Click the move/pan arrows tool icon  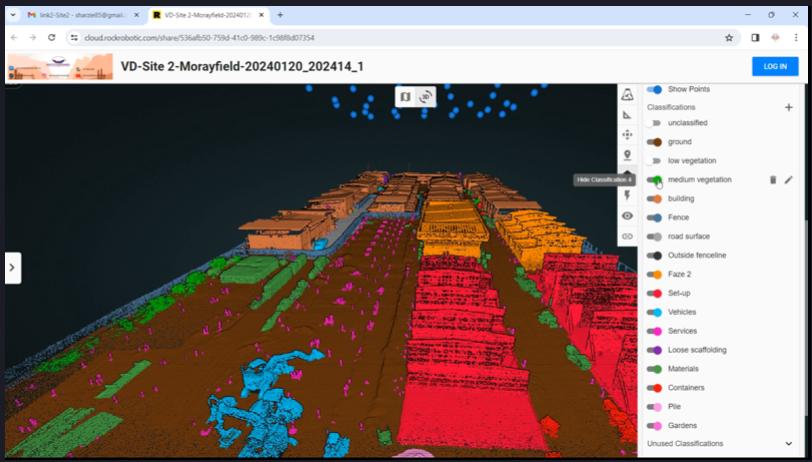pyautogui.click(x=627, y=135)
